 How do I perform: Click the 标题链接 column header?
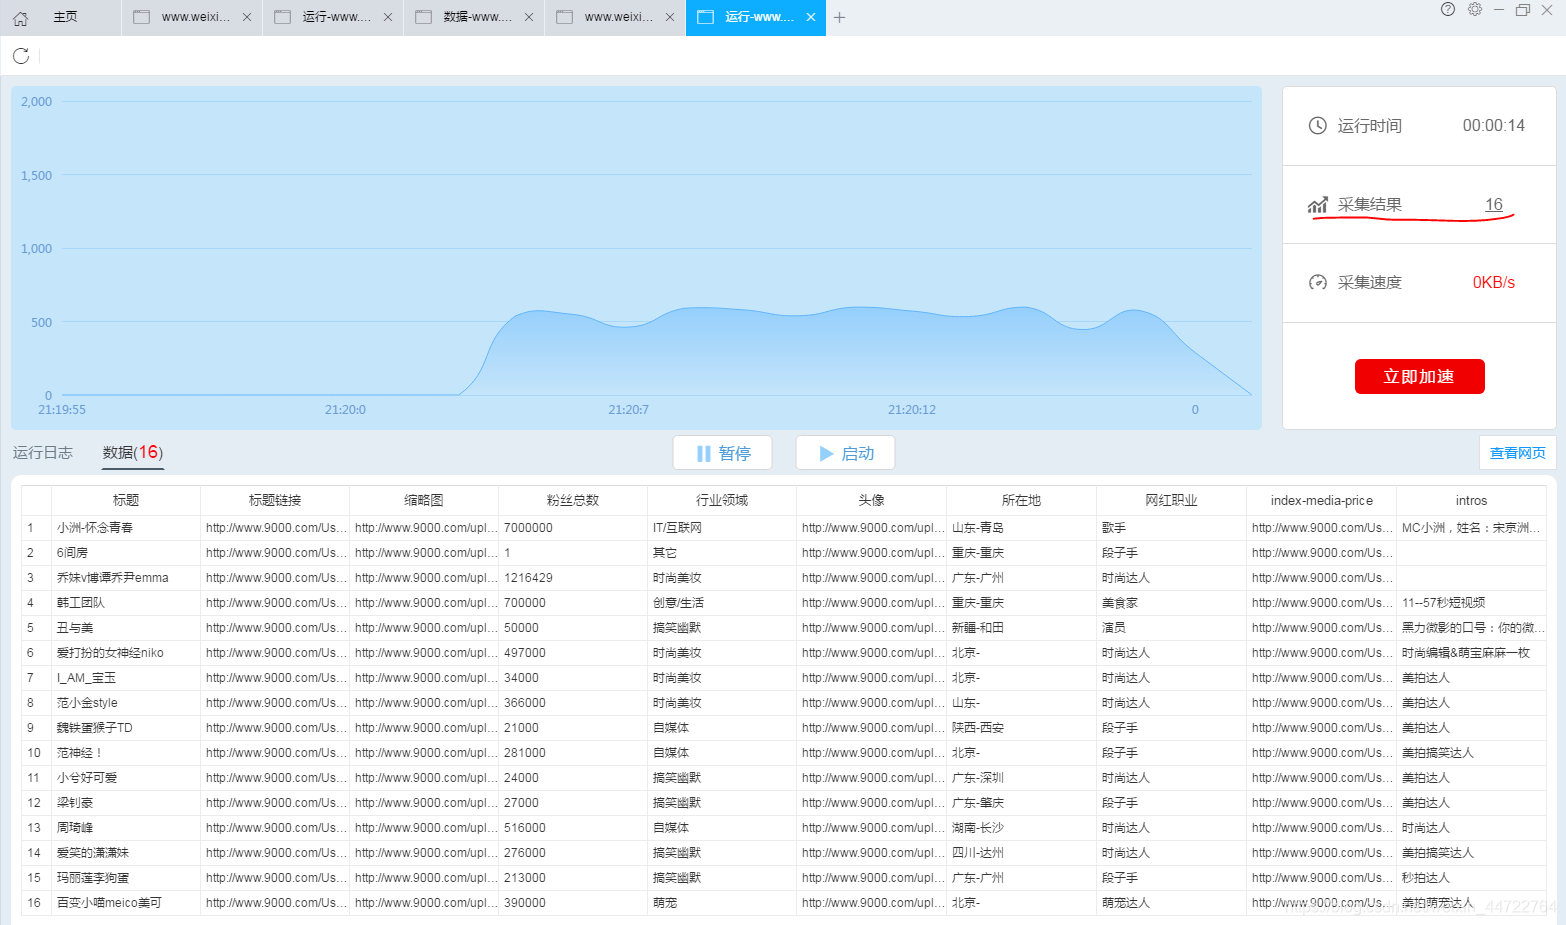pos(275,500)
